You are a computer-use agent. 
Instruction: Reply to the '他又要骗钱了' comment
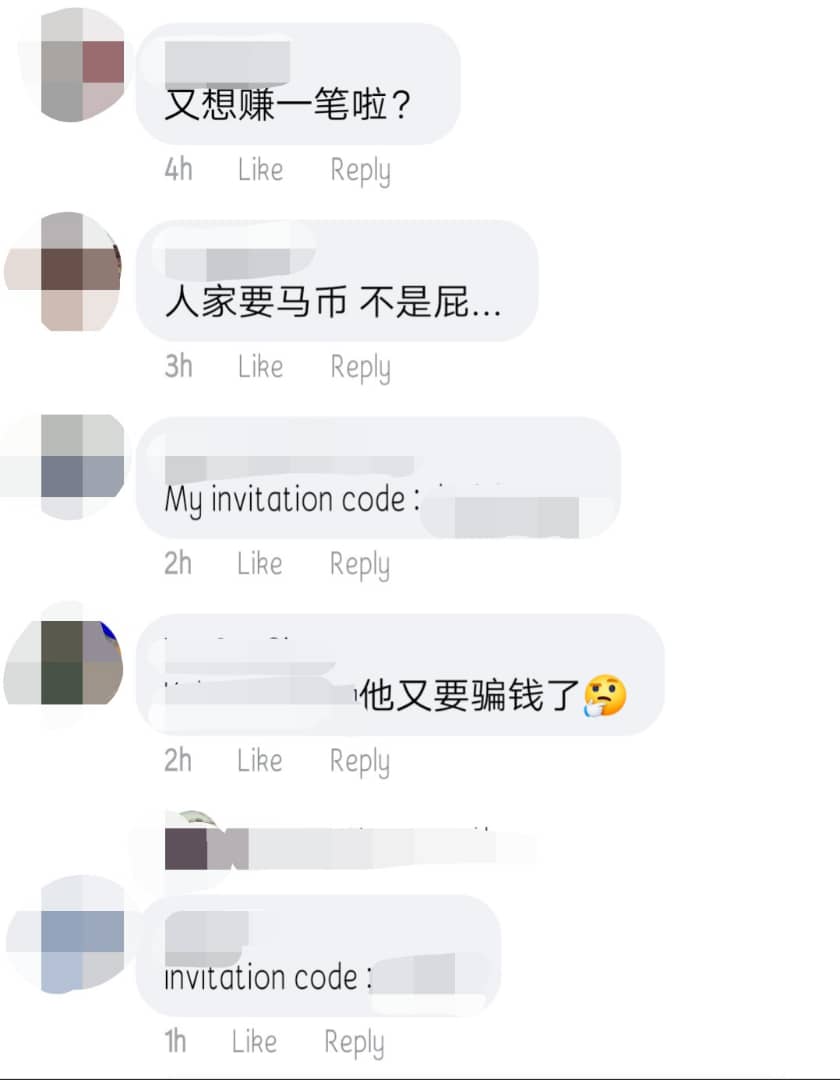coord(359,762)
